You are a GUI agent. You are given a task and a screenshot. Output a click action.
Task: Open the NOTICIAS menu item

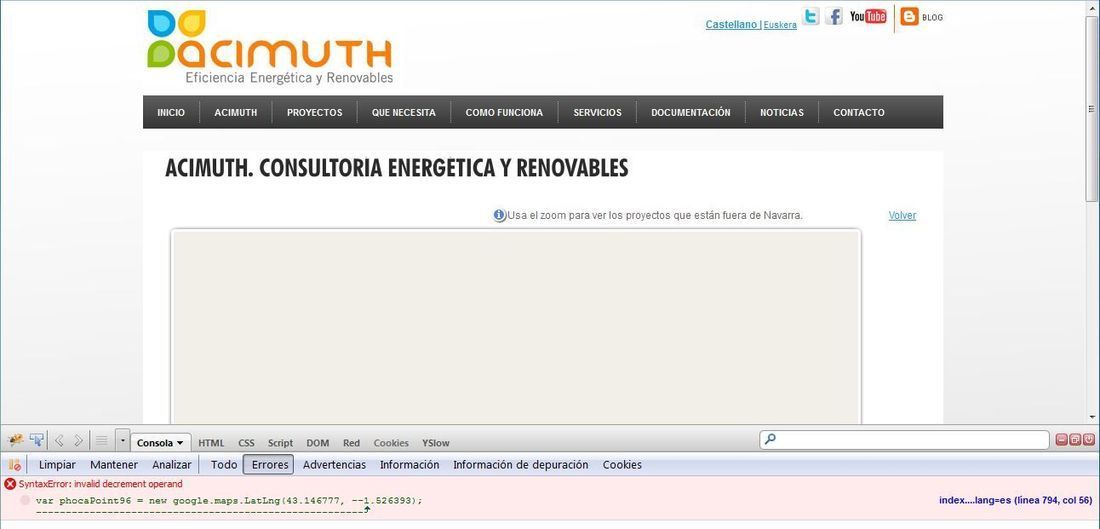click(782, 112)
